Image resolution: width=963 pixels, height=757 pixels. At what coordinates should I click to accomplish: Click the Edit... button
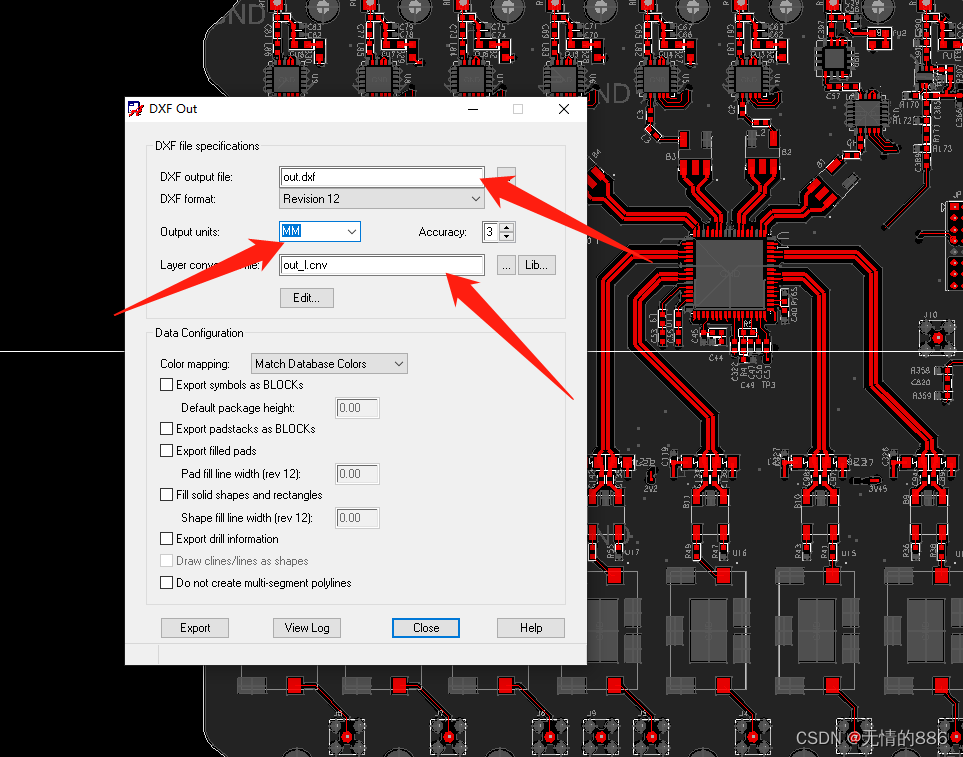click(x=306, y=298)
